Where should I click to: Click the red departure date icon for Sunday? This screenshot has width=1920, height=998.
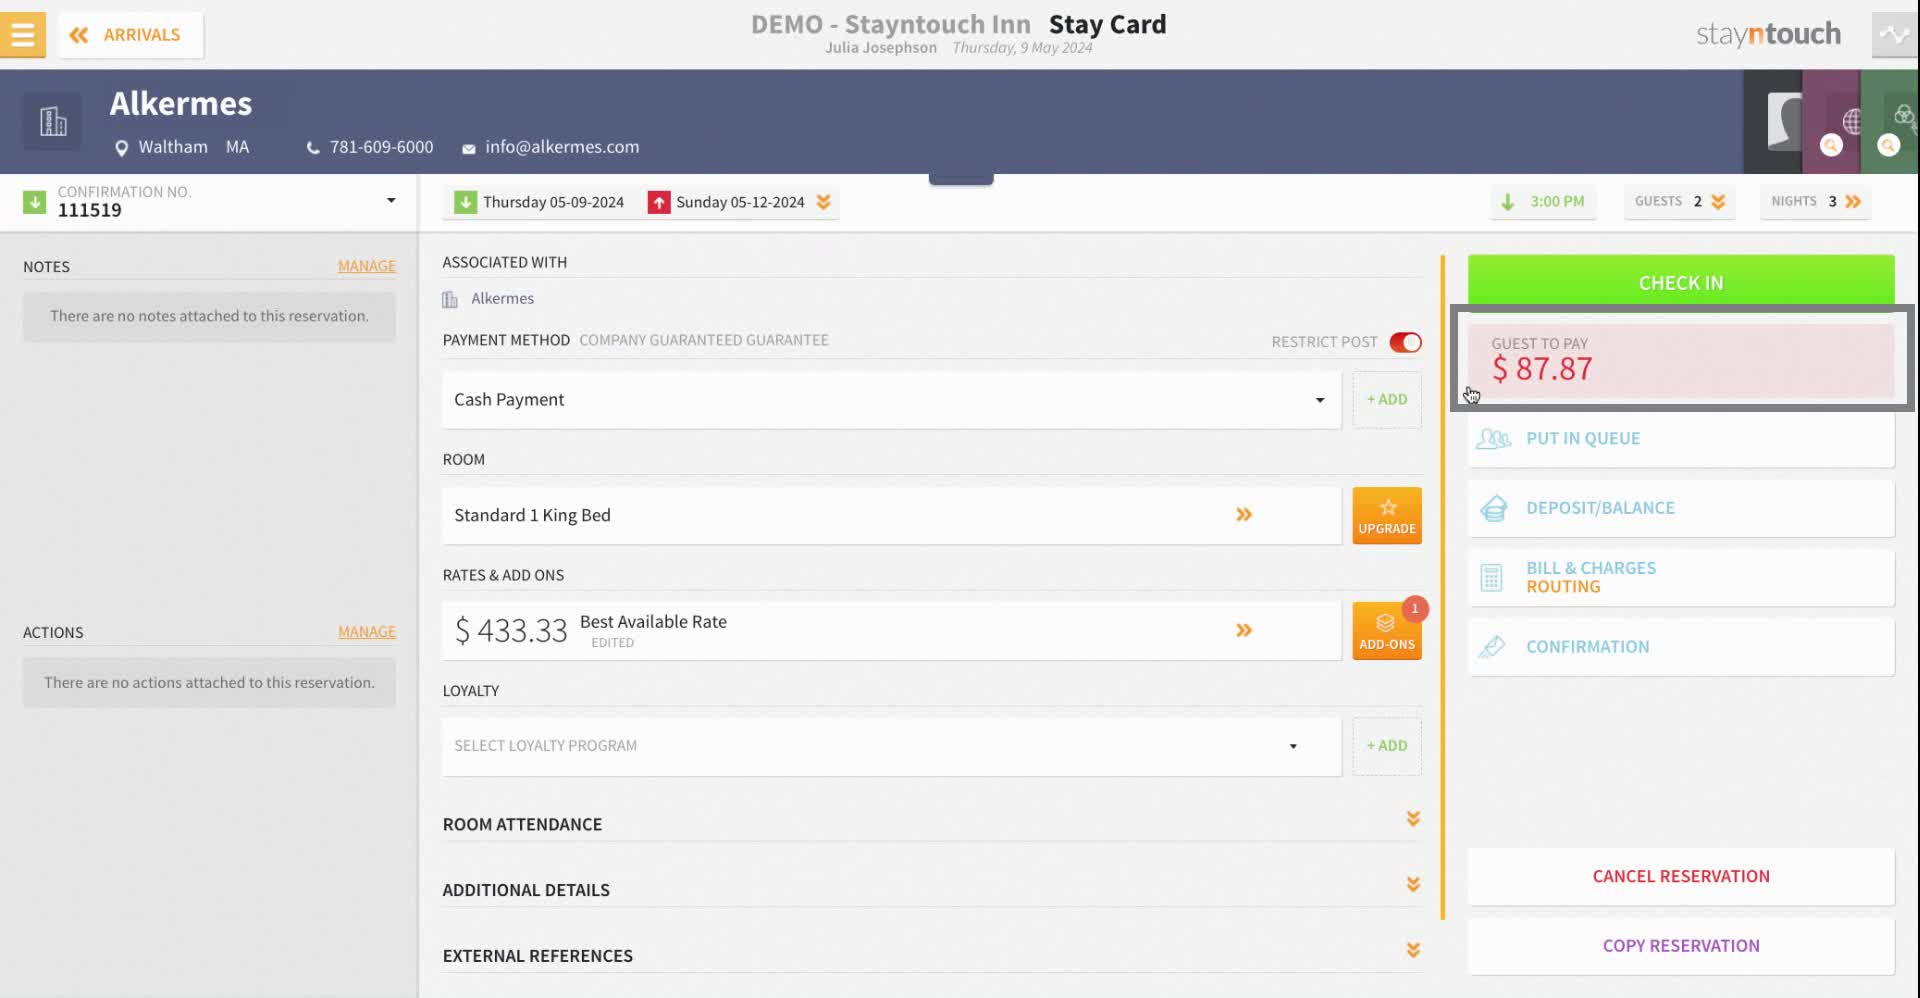click(659, 202)
